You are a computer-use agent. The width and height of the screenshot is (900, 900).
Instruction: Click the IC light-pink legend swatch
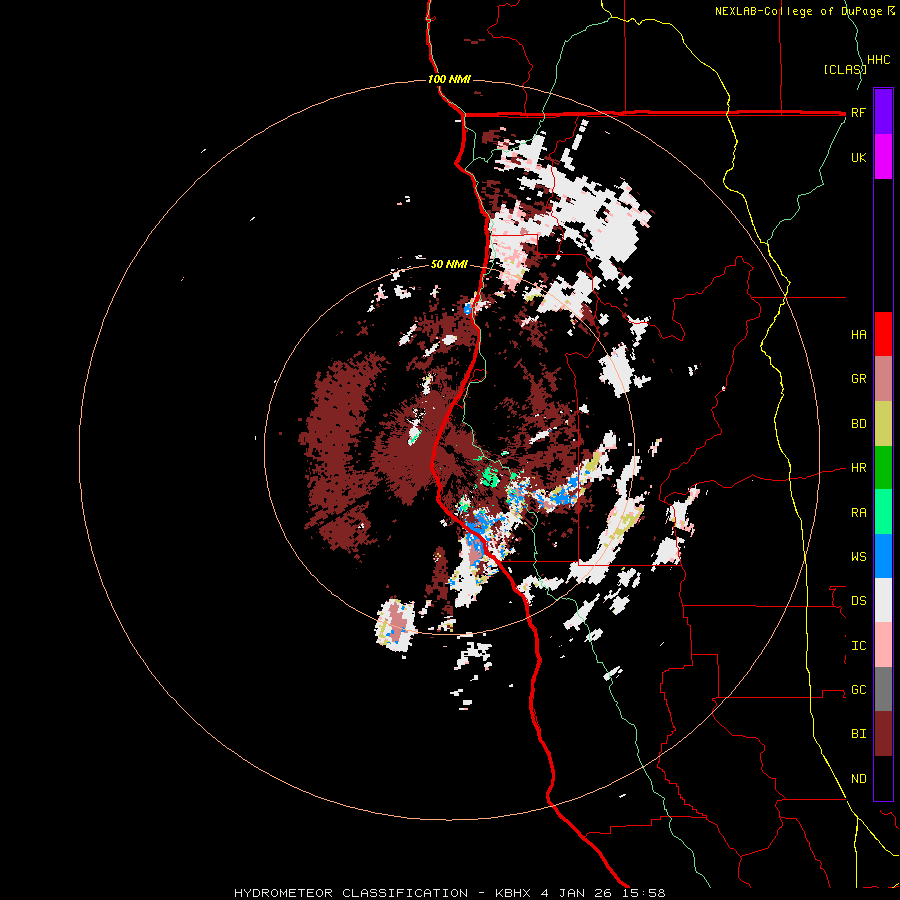click(x=883, y=645)
